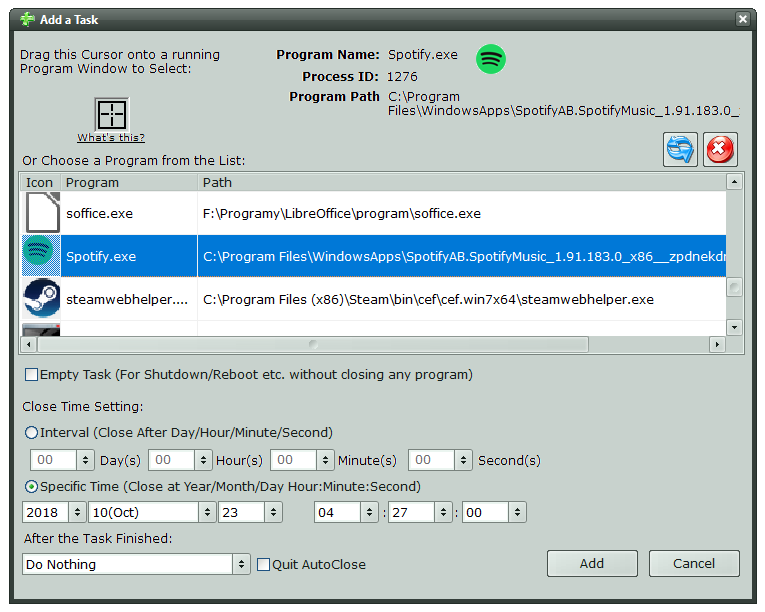Adjust the year 2018 spinner arrows
765x612 pixels.
[x=77, y=512]
